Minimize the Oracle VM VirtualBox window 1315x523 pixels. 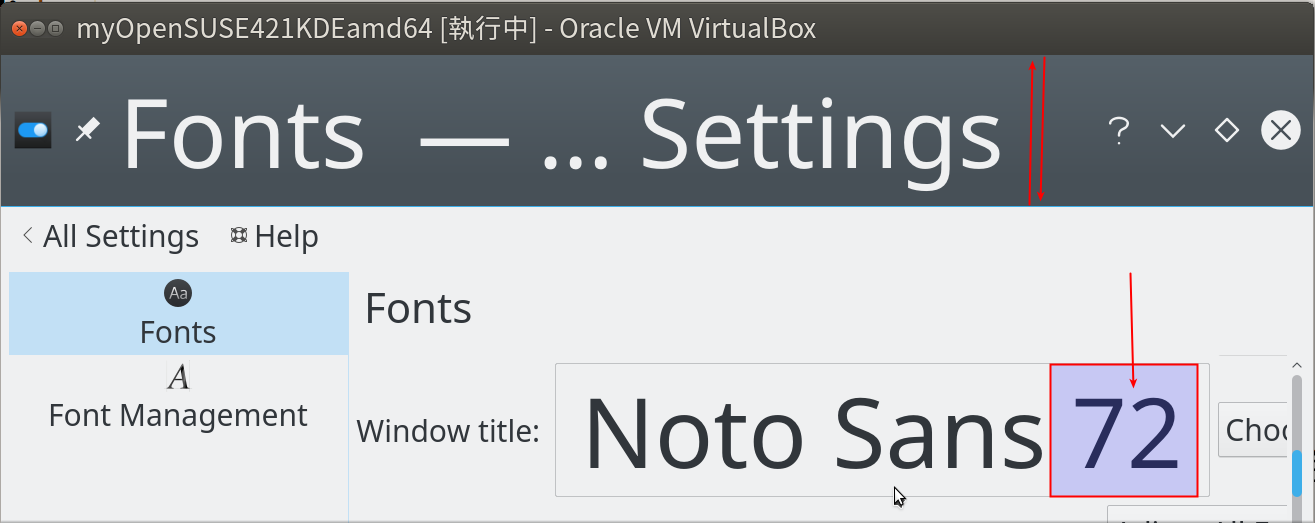[x=37, y=28]
